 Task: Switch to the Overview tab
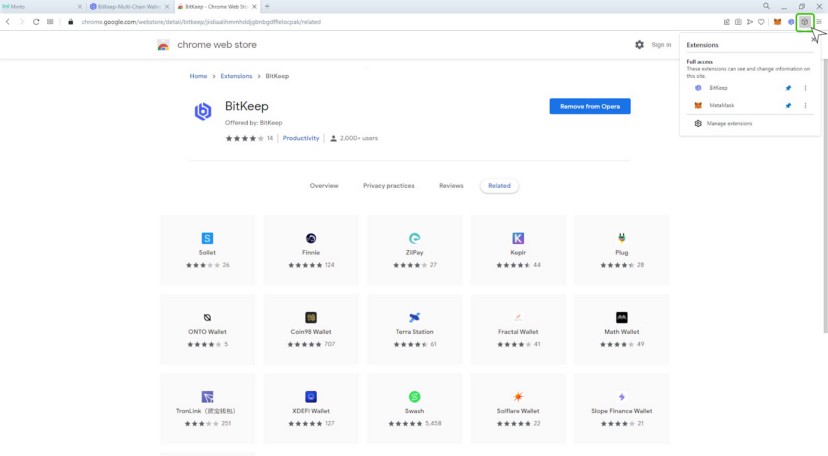324,186
